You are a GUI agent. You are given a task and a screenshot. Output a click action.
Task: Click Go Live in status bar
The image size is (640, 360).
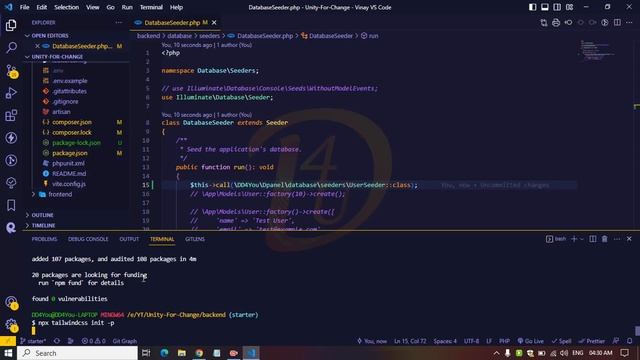pos(531,341)
